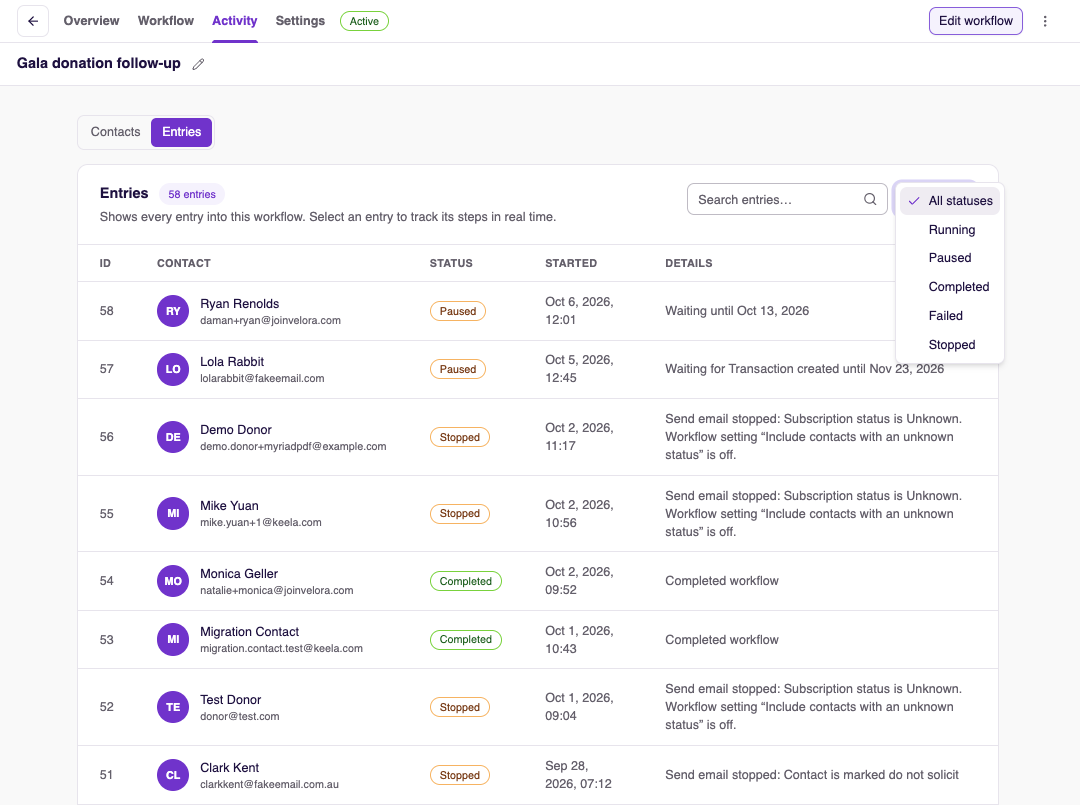
Task: Switch to the Workflow tab
Action: pyautogui.click(x=165, y=21)
